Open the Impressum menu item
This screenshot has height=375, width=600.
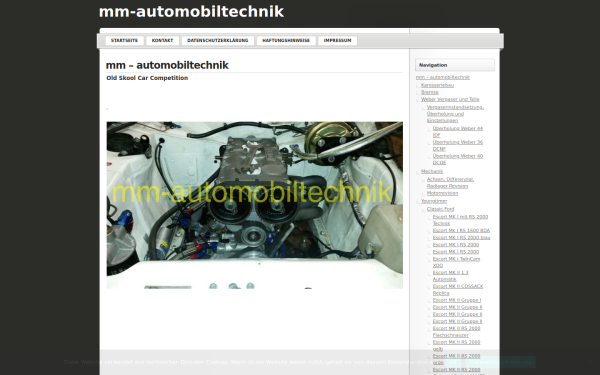click(x=338, y=41)
